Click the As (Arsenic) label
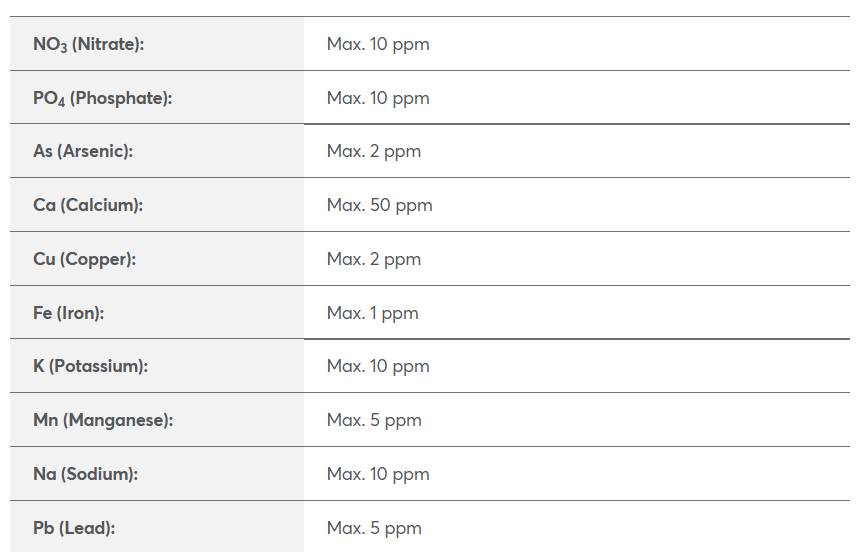856x552 pixels. point(83,151)
